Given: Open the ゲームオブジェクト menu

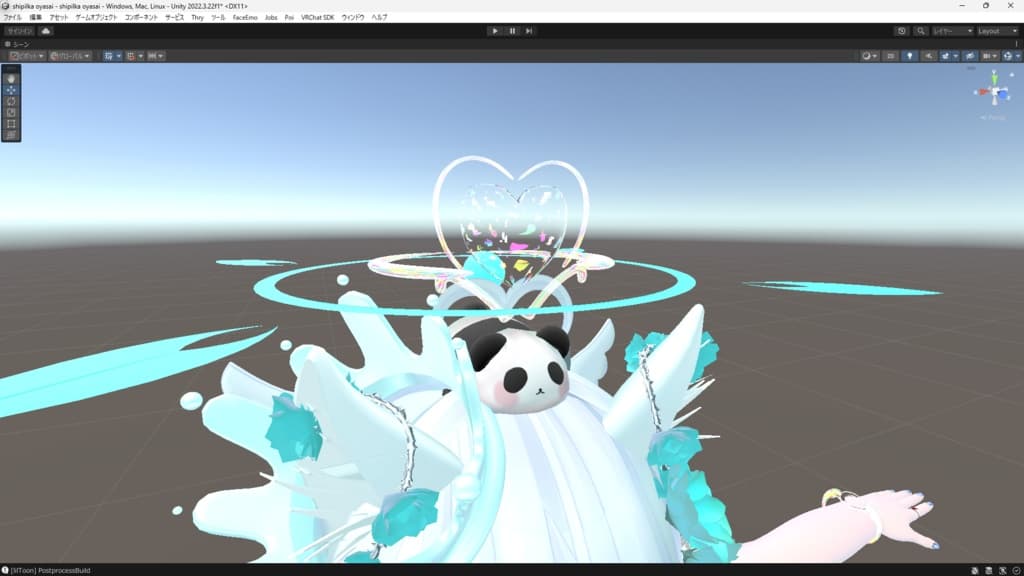Looking at the screenshot, I should (x=96, y=18).
